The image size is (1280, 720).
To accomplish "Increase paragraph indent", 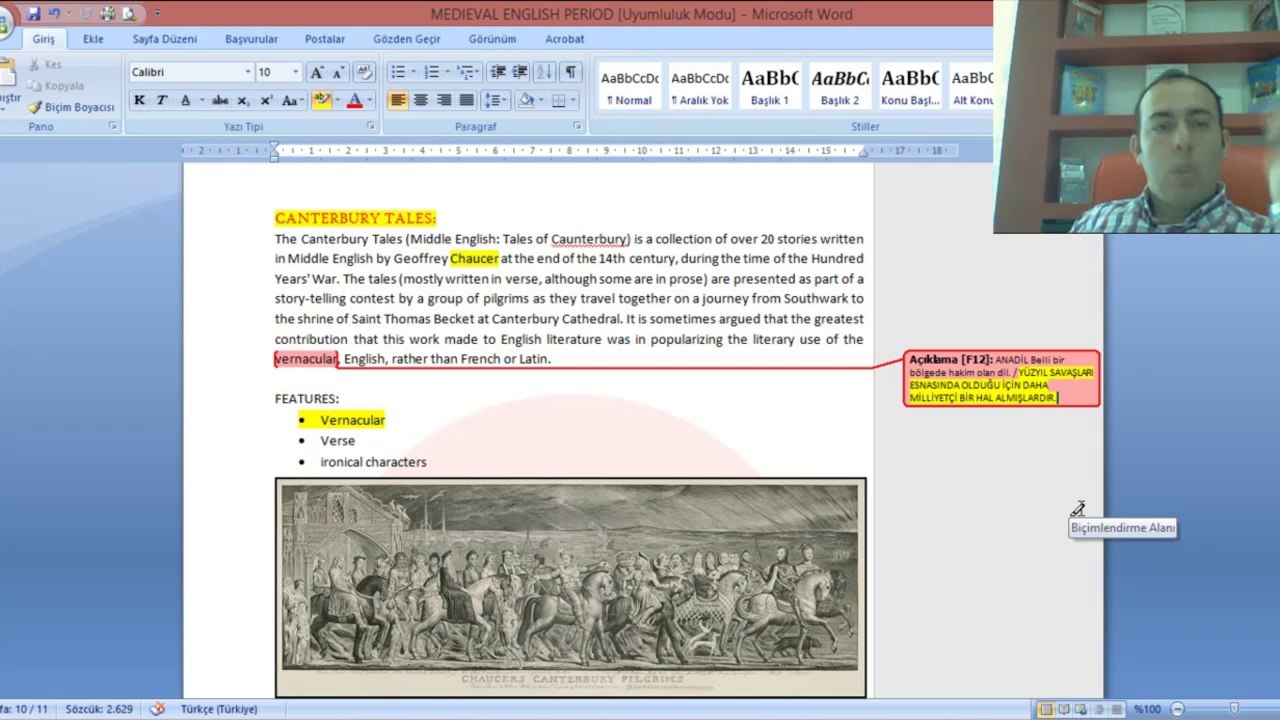I will [x=520, y=72].
